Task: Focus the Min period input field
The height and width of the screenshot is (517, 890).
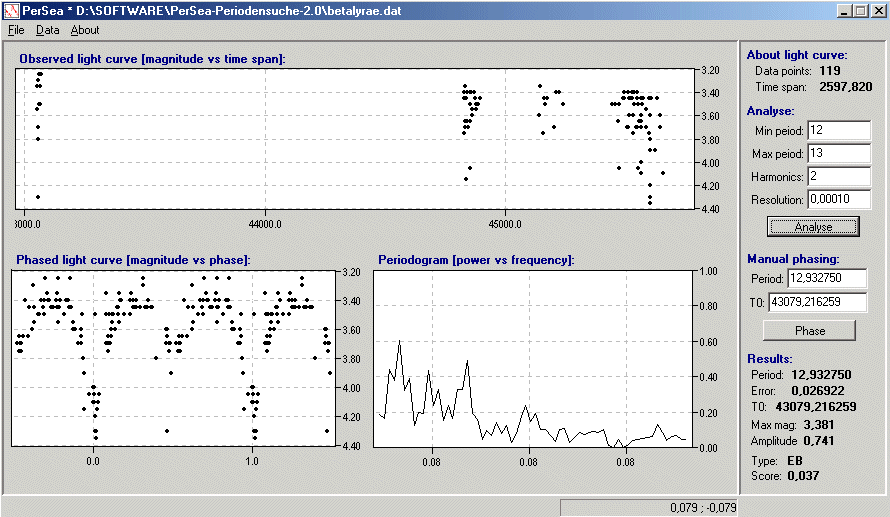Action: [838, 131]
